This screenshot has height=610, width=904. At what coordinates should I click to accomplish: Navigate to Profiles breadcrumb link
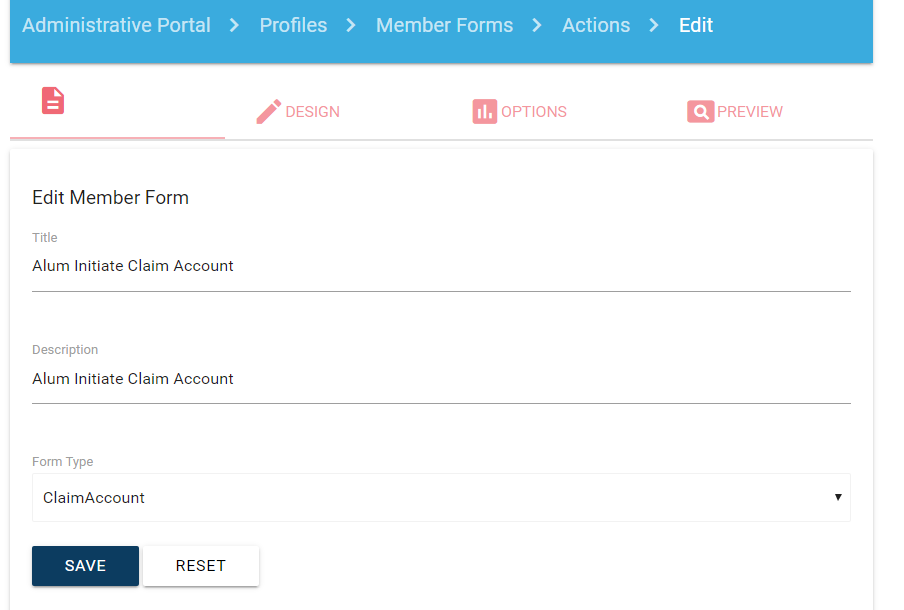point(293,25)
